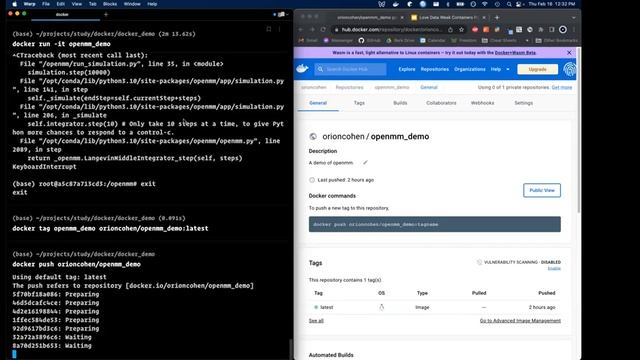Click the share icon in address bar
The width and height of the screenshot is (640, 360).
pos(450,29)
